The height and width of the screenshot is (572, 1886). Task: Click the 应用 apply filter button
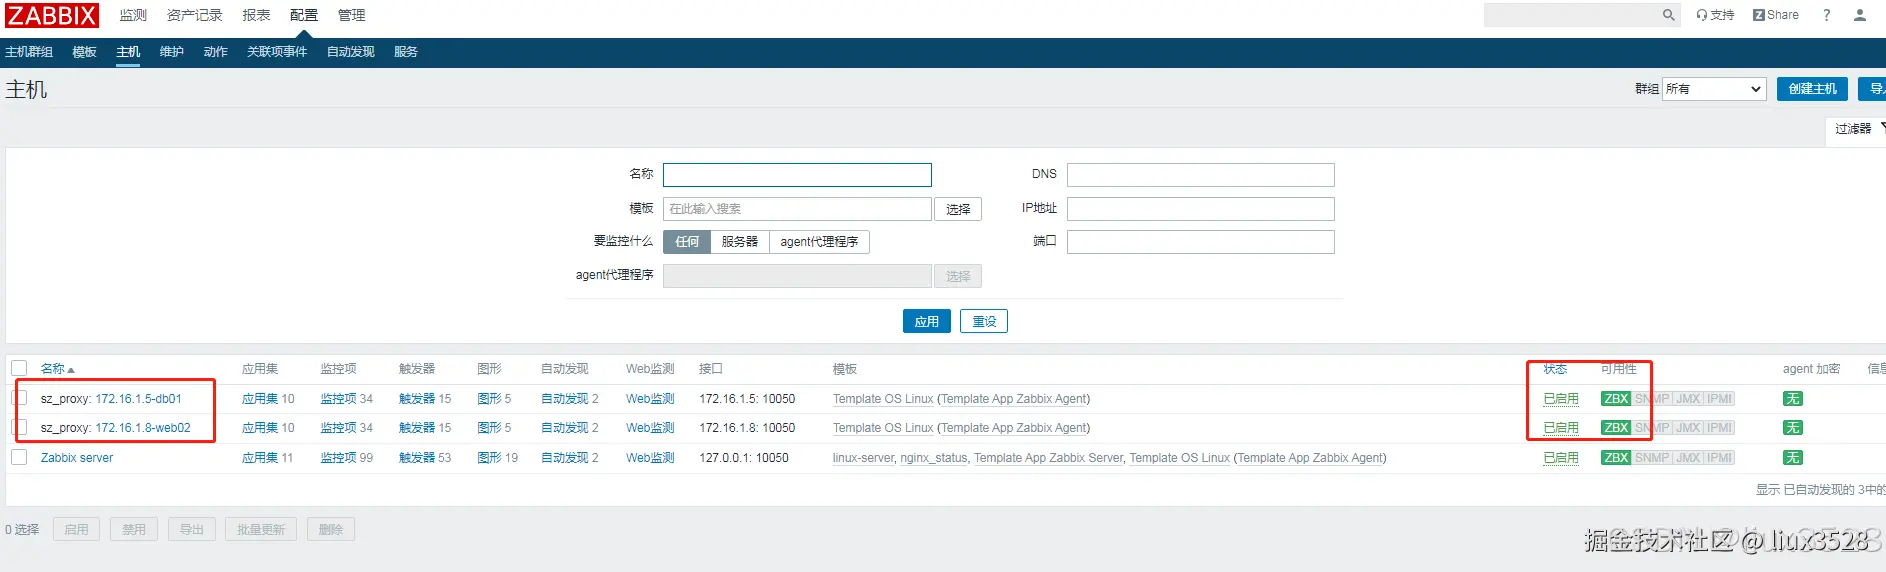pos(926,321)
